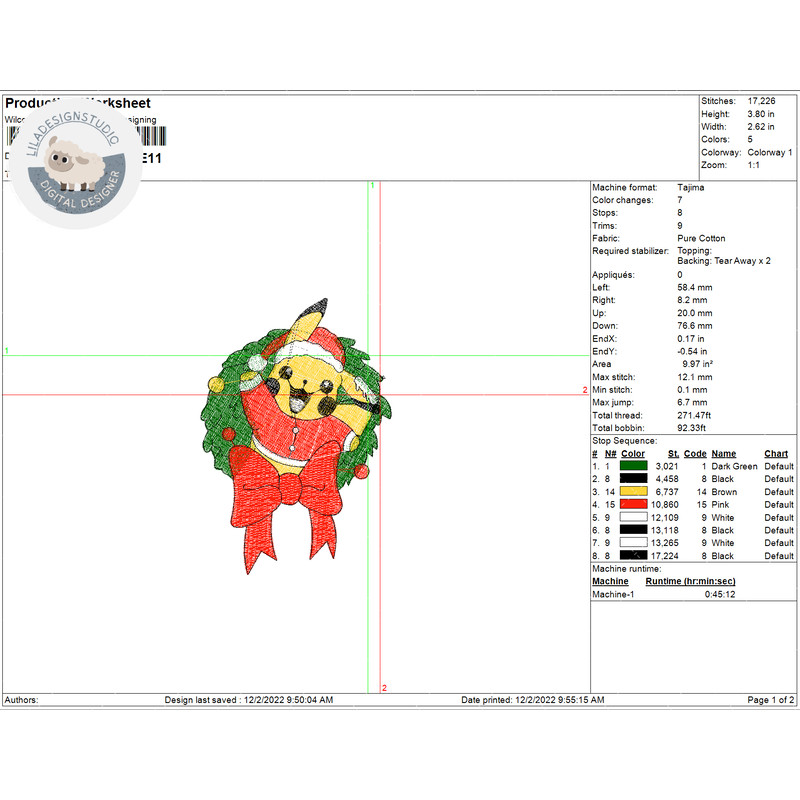The height and width of the screenshot is (800, 800).
Task: Pick the black swatch in stop 2
Action: coord(633,479)
